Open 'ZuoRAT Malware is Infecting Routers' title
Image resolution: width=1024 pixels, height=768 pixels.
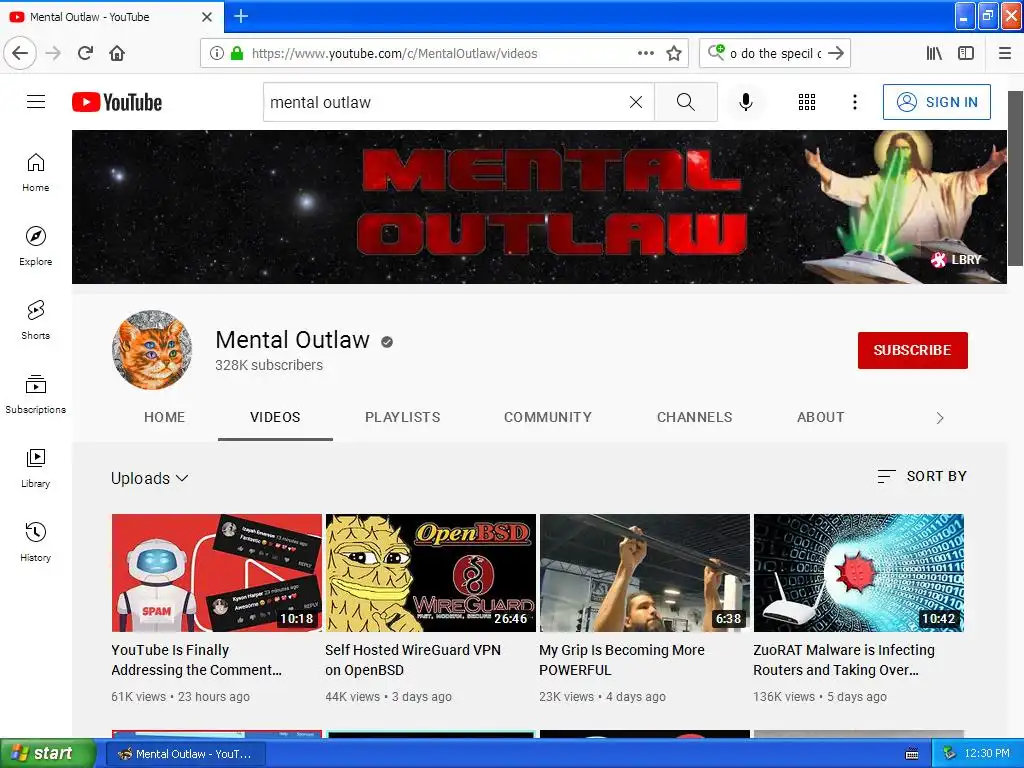point(844,660)
